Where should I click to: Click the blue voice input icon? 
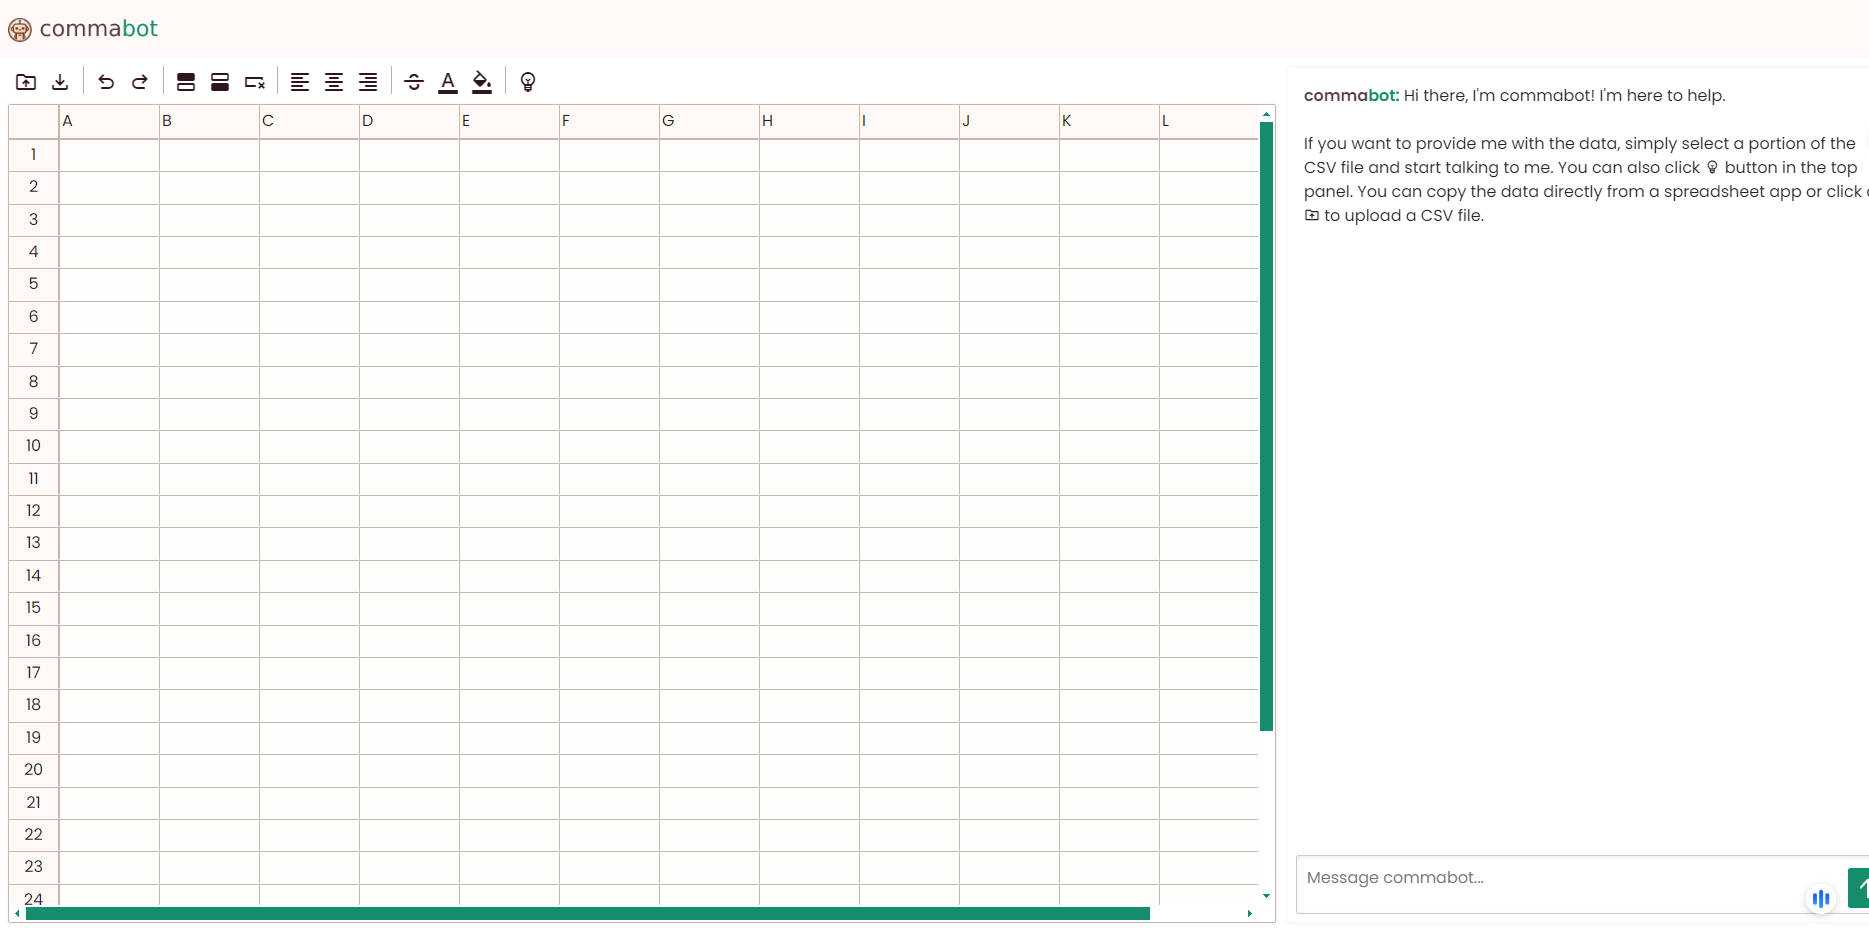[1820, 898]
